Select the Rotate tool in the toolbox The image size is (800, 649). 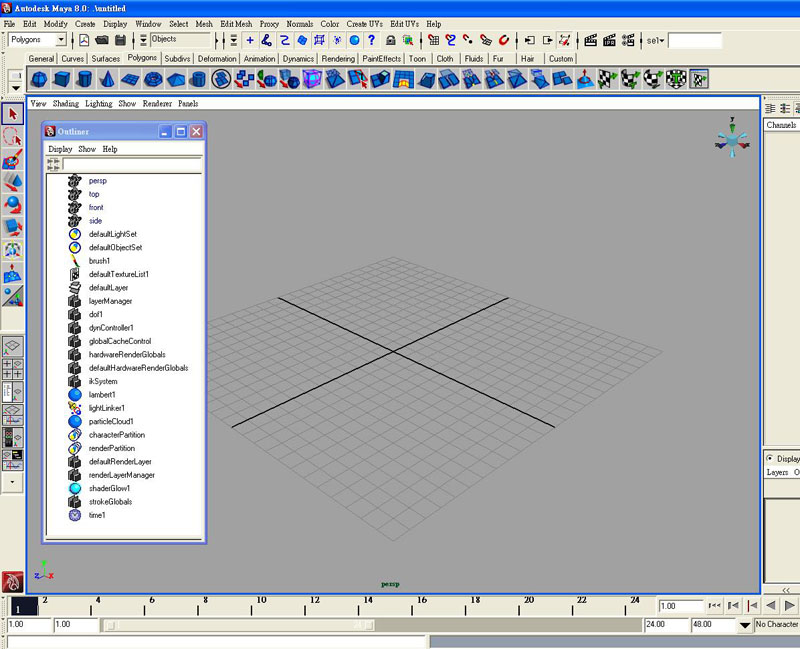[13, 204]
